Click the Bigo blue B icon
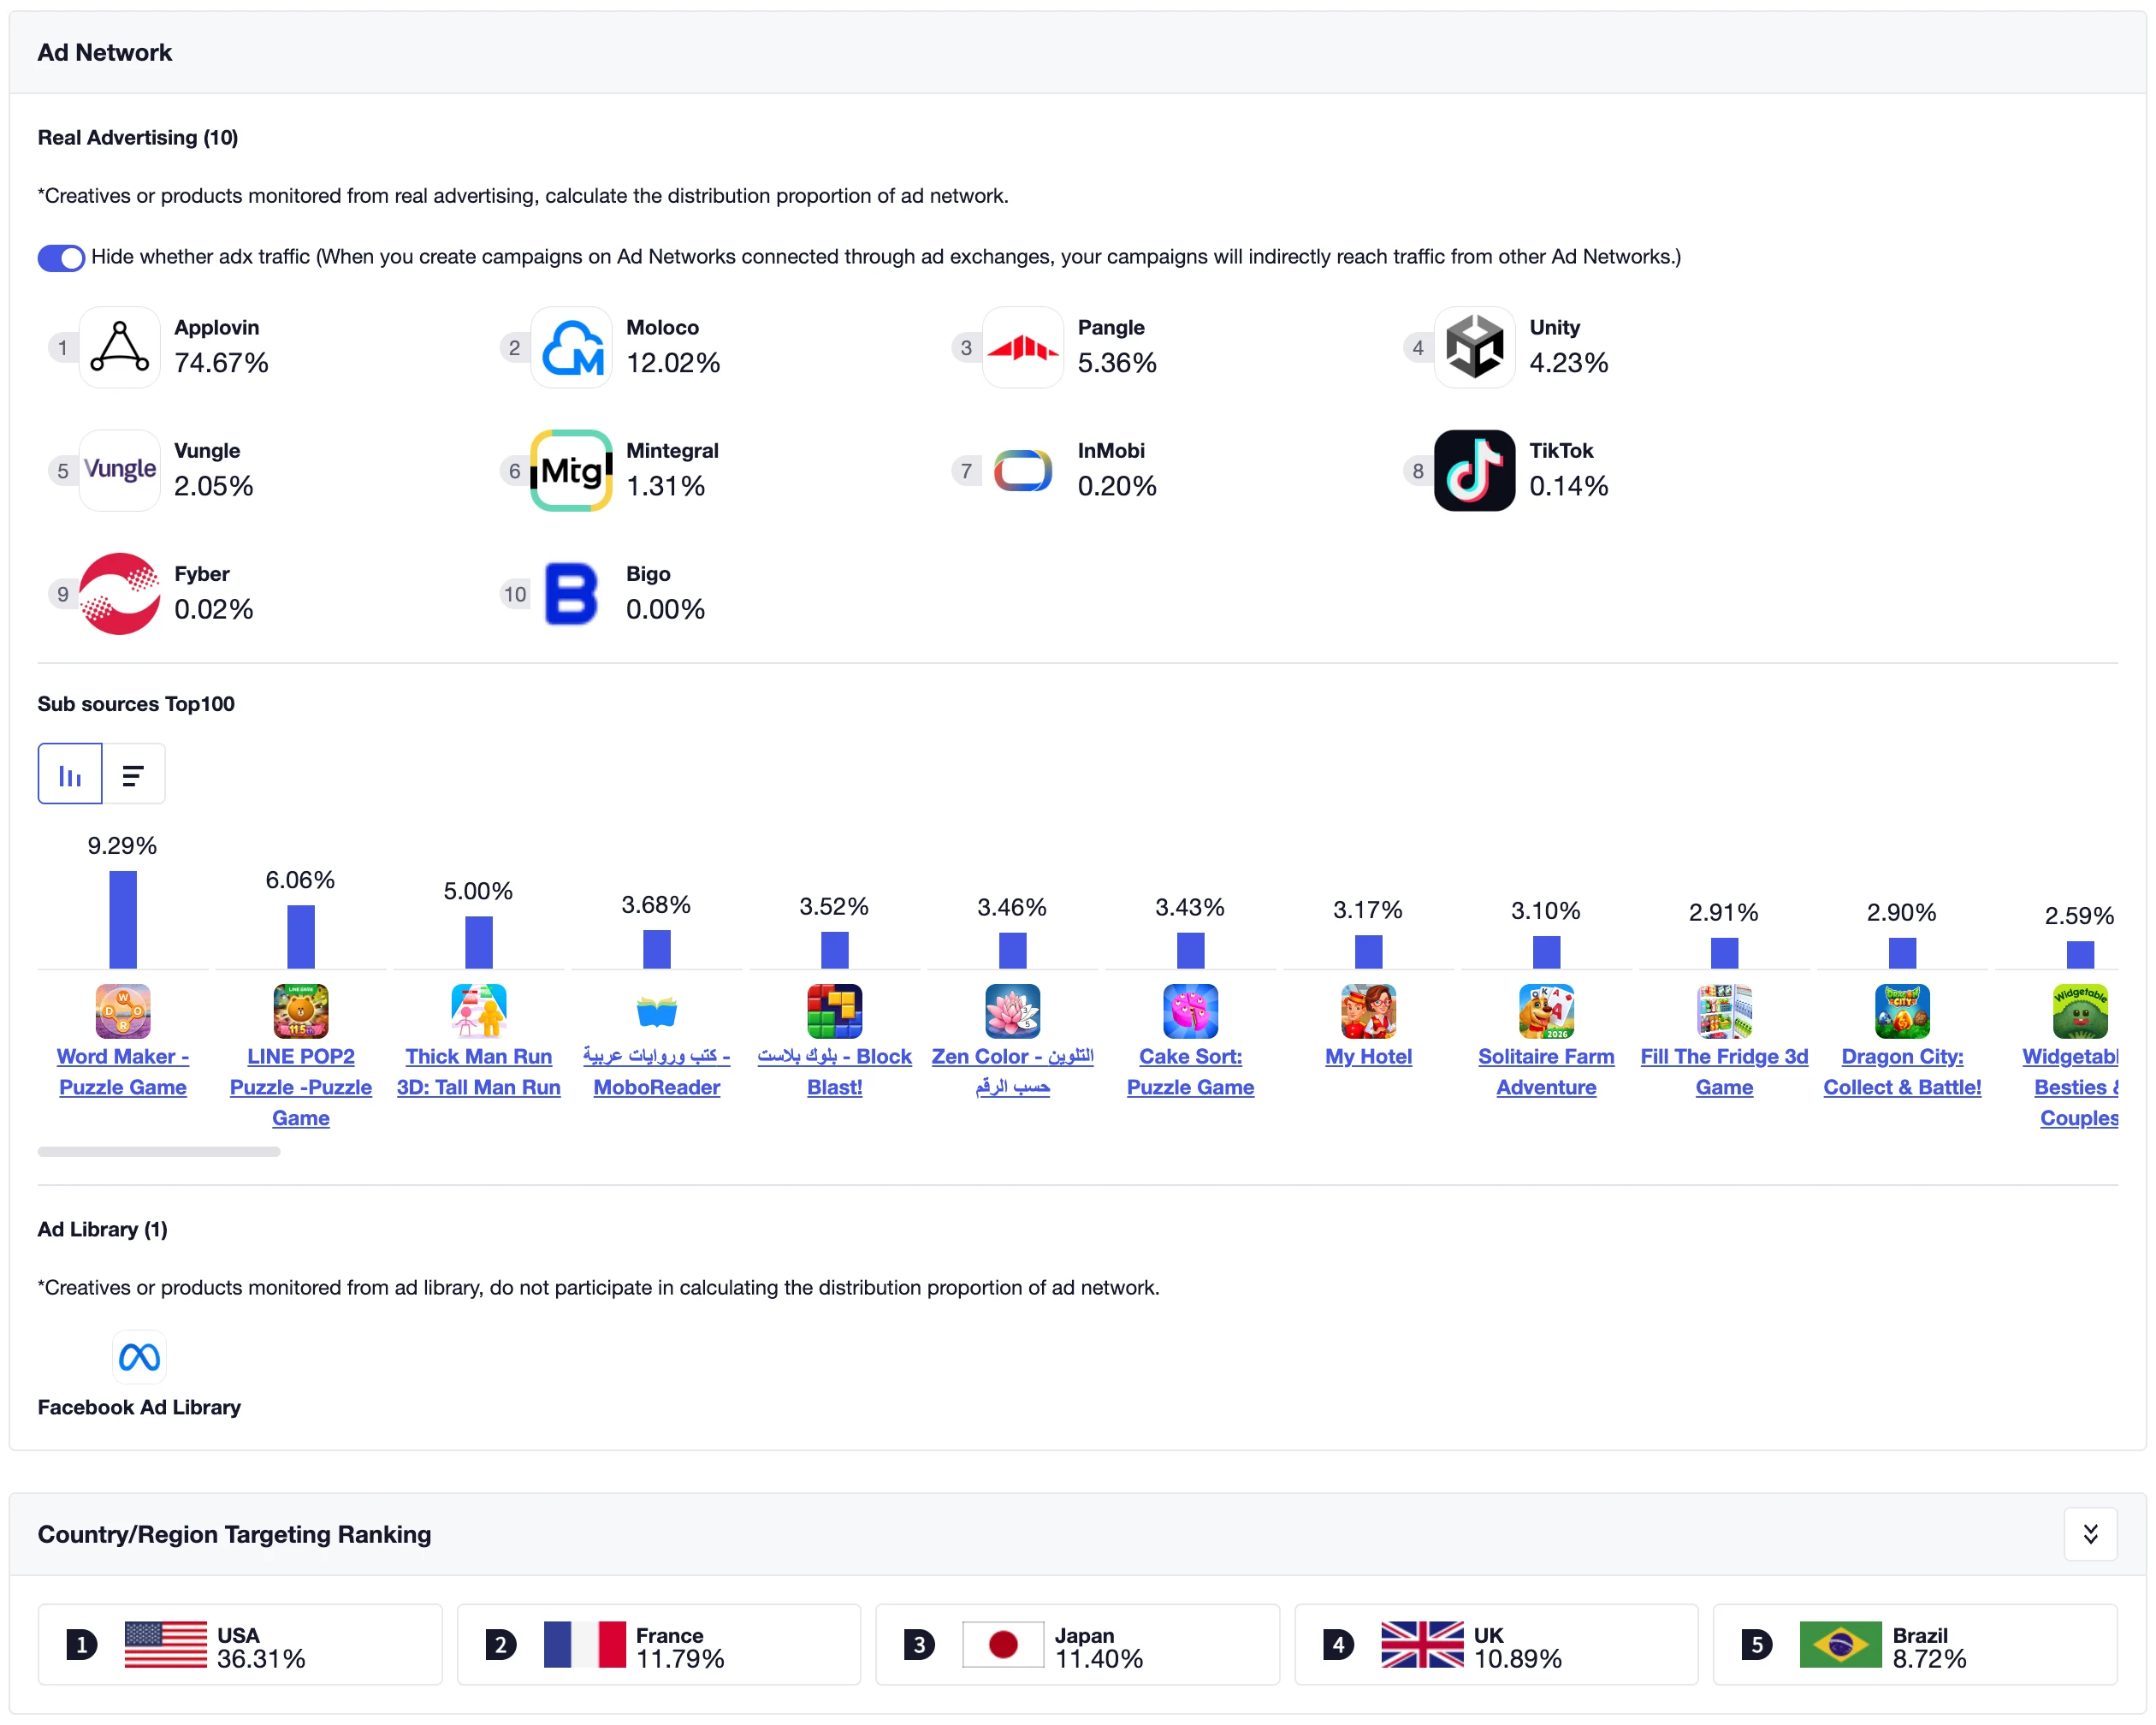2156x1725 pixels. point(571,594)
